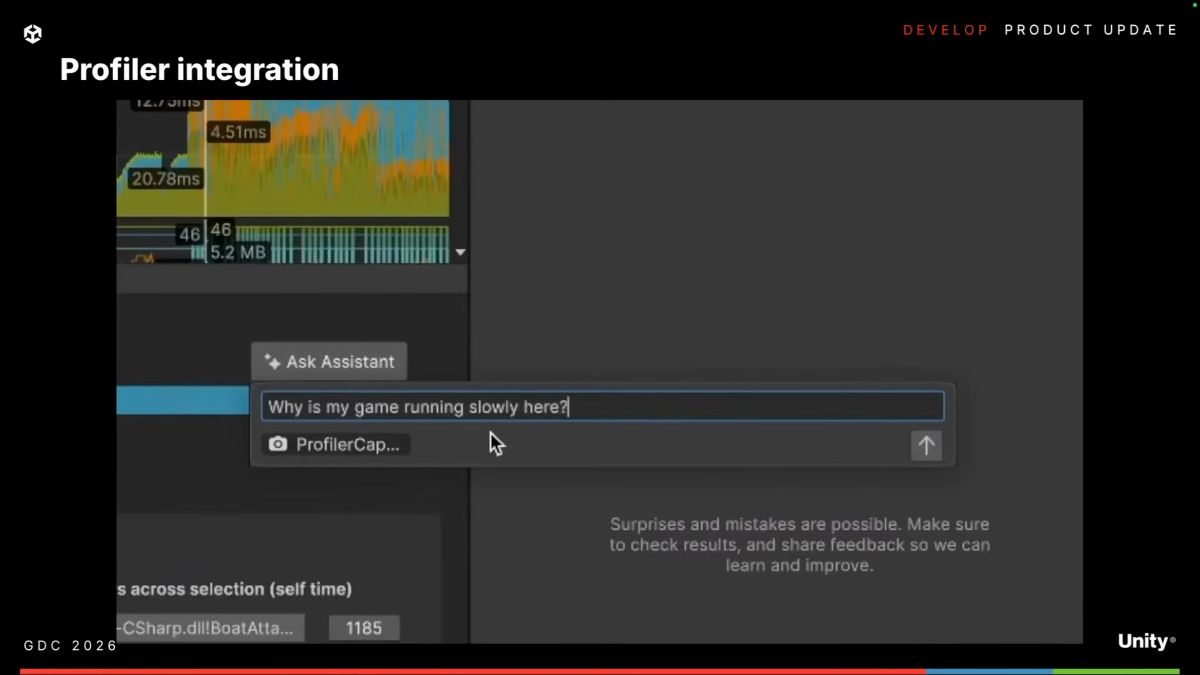
Task: Click the 5.2 MB memory label
Action: (x=238, y=252)
